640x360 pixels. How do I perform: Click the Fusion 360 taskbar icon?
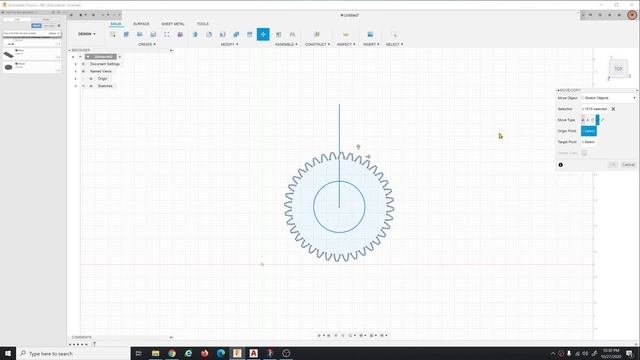(x=237, y=353)
